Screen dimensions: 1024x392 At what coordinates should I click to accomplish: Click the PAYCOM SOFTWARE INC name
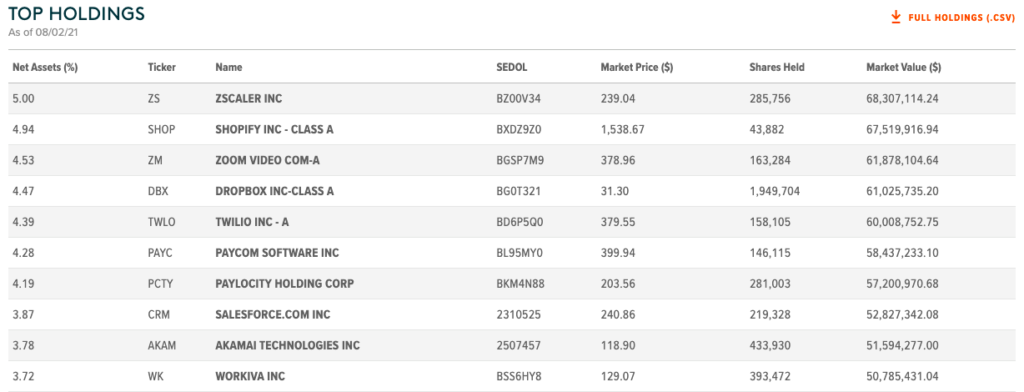(277, 253)
